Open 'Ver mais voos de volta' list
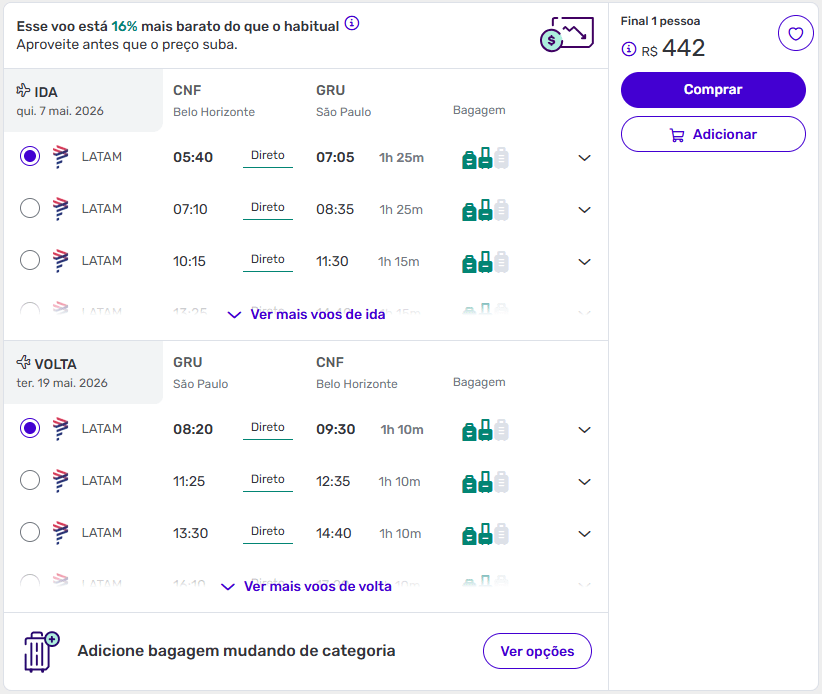Viewport: 822px width, 694px height. pos(306,586)
